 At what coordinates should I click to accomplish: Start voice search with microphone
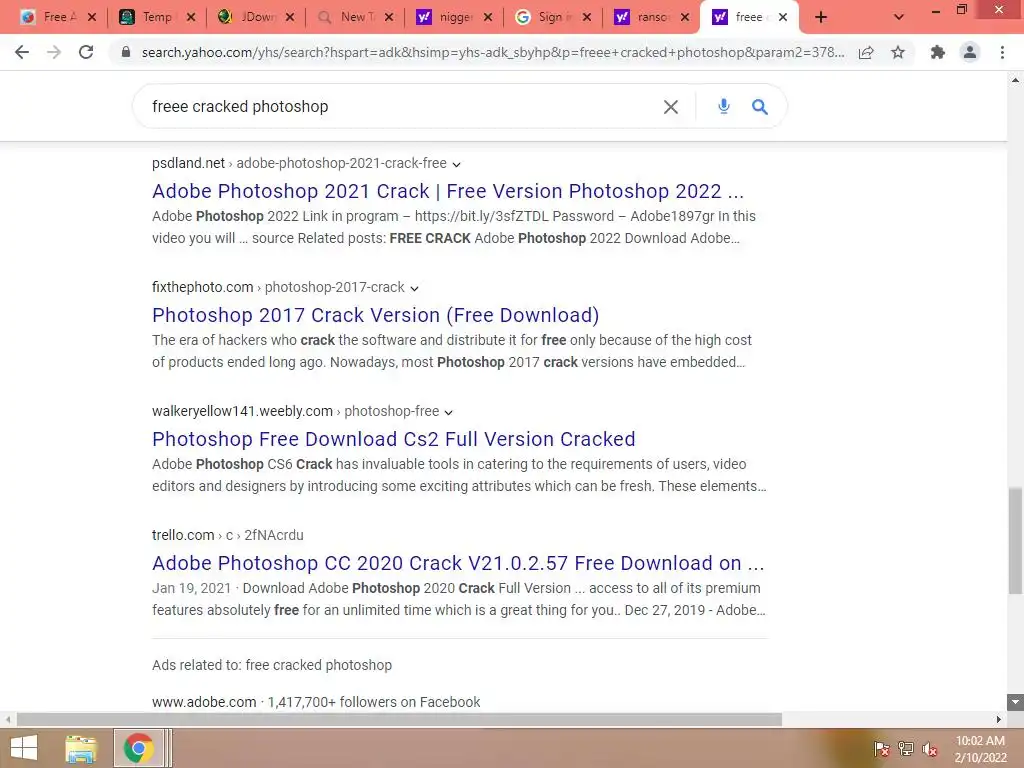click(724, 106)
